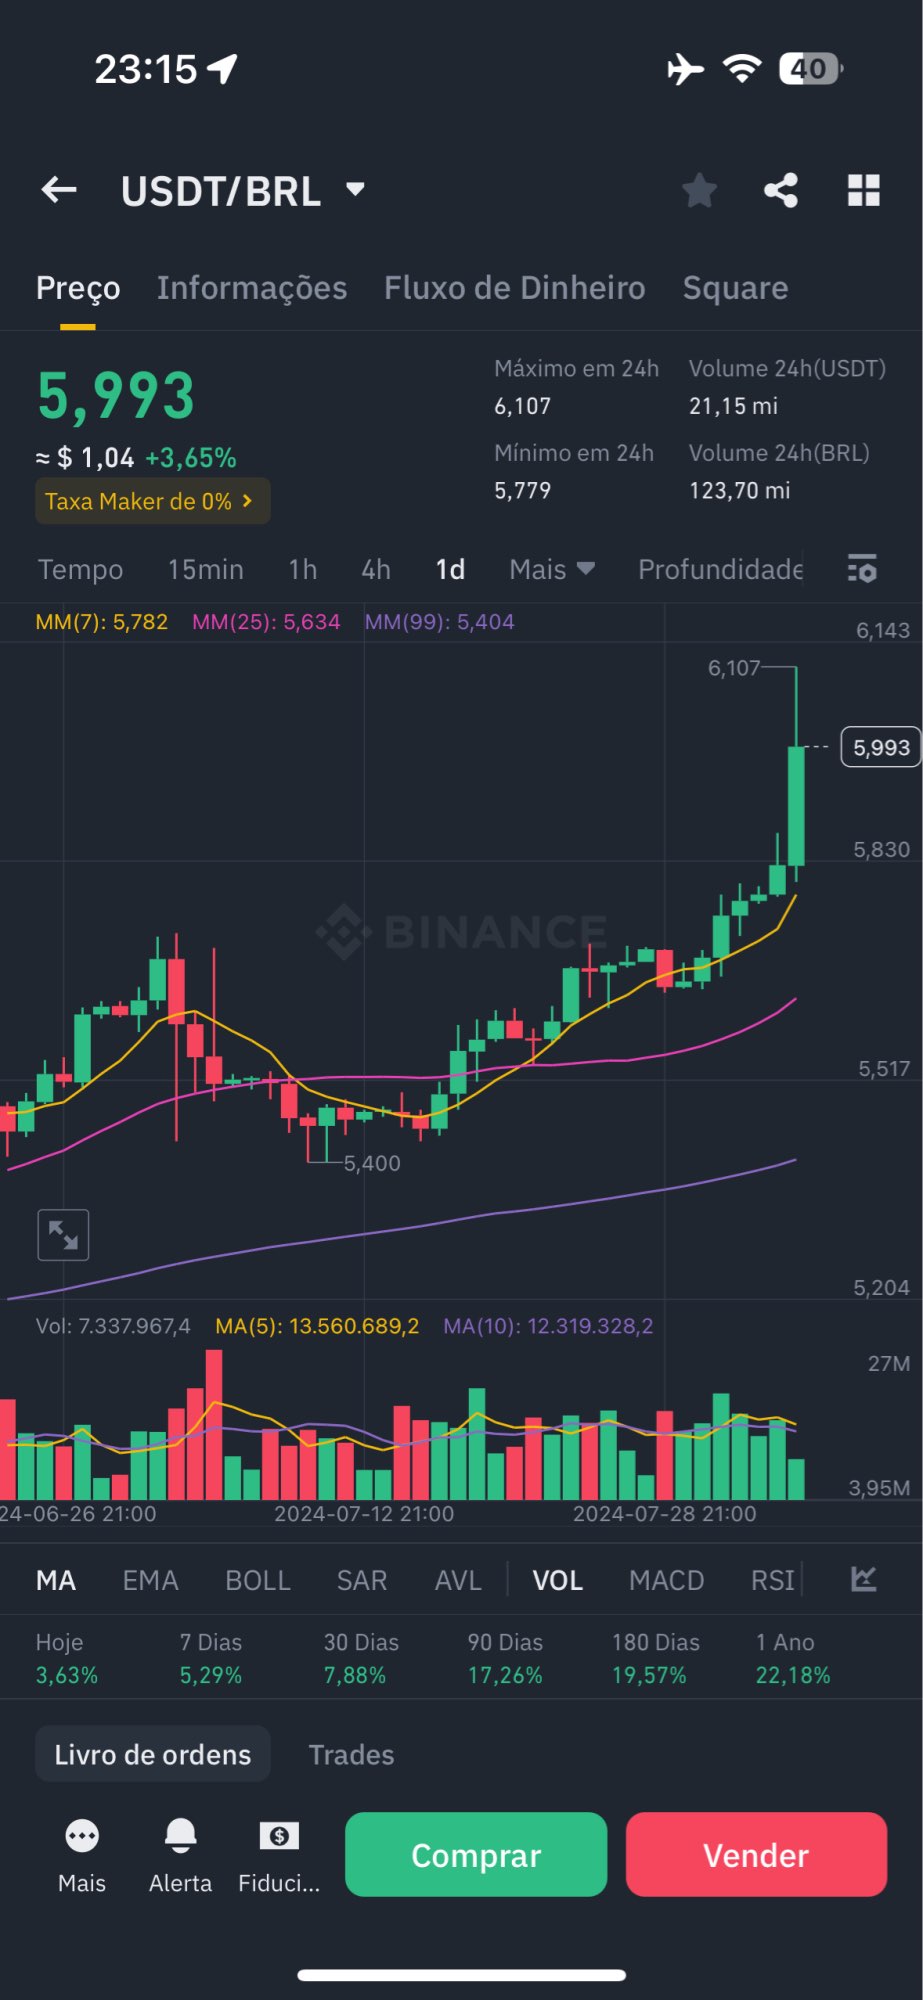Select the 15min chart interval
Screen dimensions: 923x2000
[206, 570]
